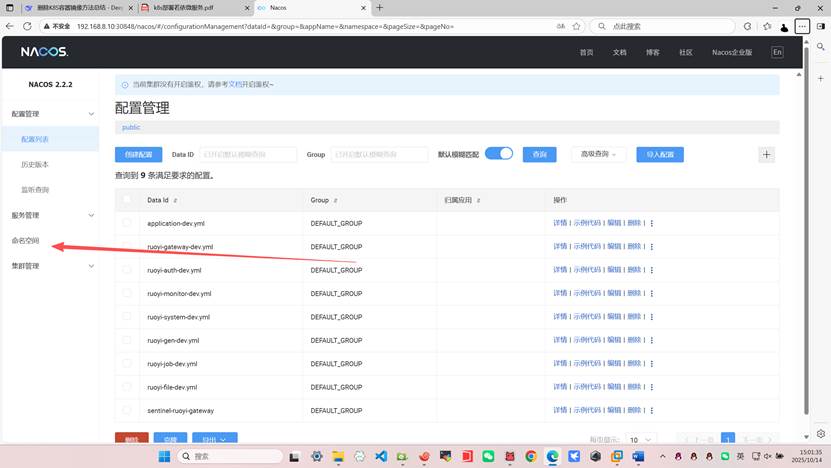Switch language with the En button
The height and width of the screenshot is (468, 831).
777,52
